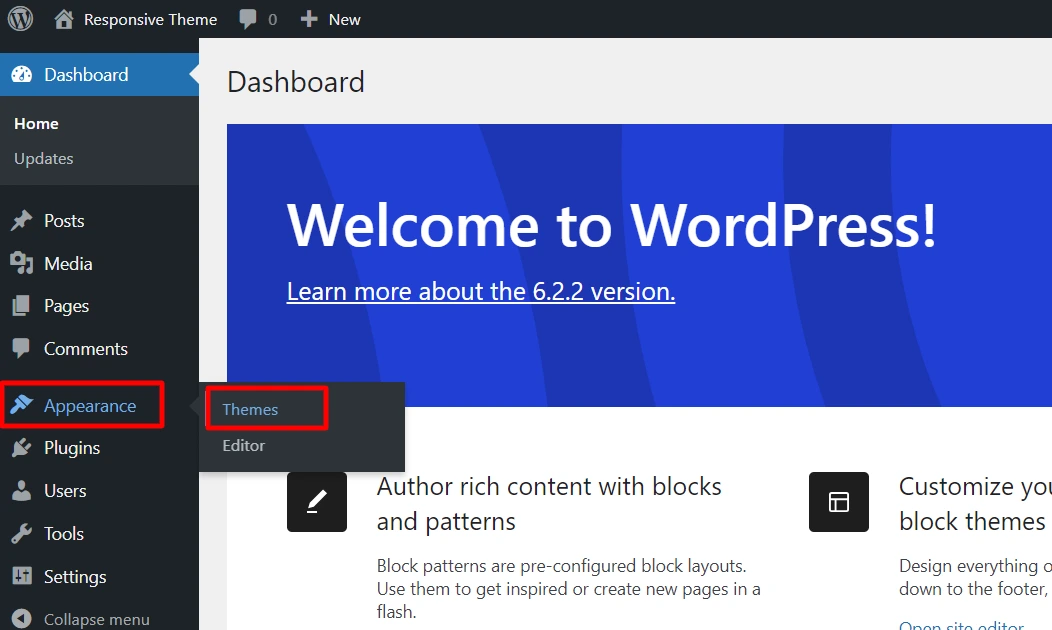
Task: Click the Users person icon
Action: pos(21,490)
